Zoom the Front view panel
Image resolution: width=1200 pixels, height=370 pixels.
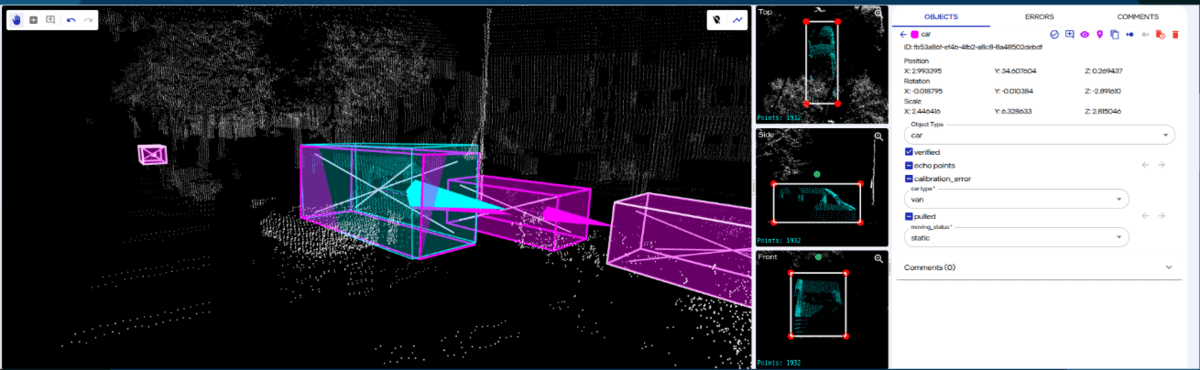point(878,258)
